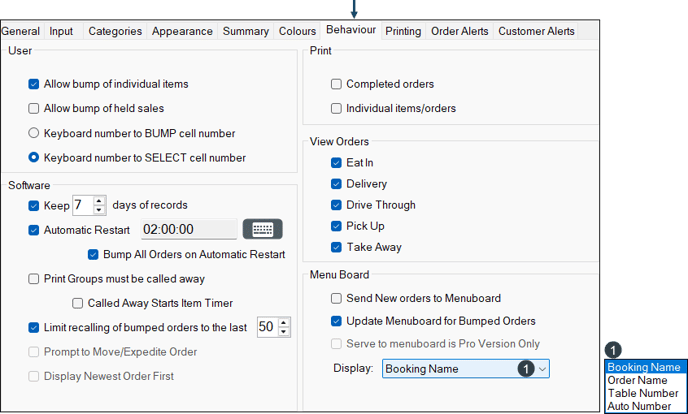This screenshot has width=688, height=414.
Task: Check Serve to menuboard is Pro Version Only
Action: point(336,344)
